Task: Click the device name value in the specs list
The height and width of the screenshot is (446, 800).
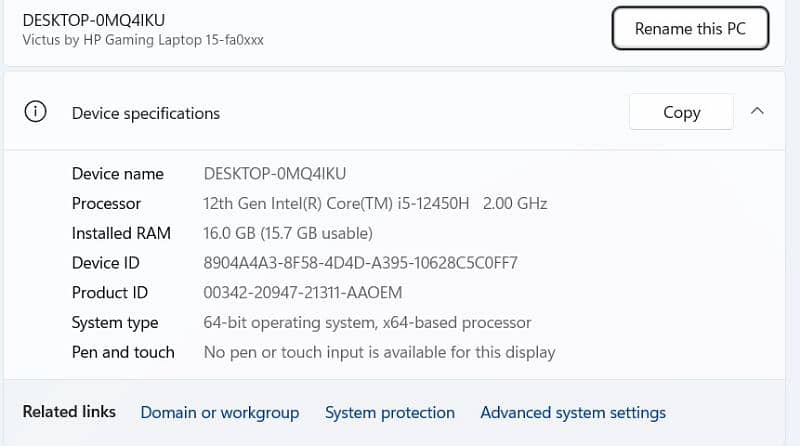Action: click(274, 173)
